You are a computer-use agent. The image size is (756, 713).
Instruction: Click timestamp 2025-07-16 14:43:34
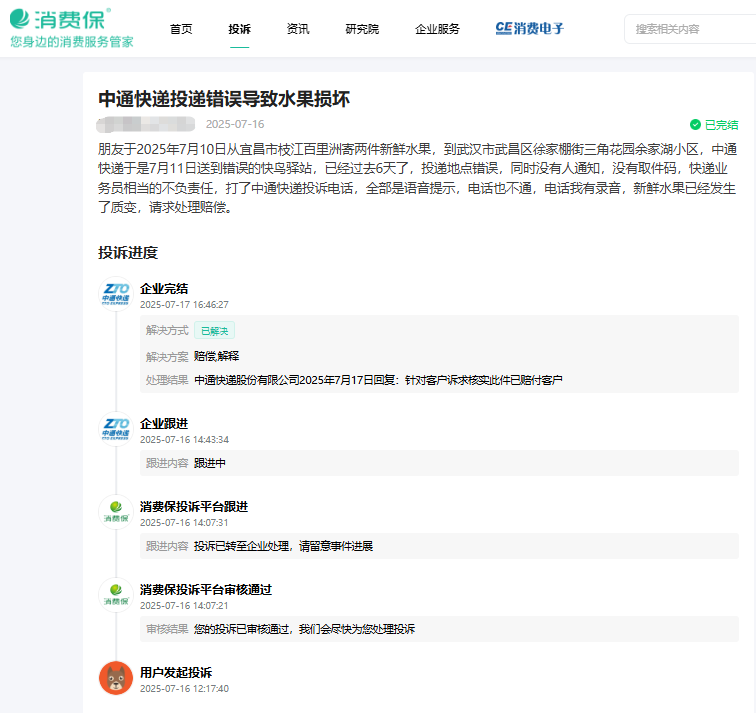tap(184, 440)
